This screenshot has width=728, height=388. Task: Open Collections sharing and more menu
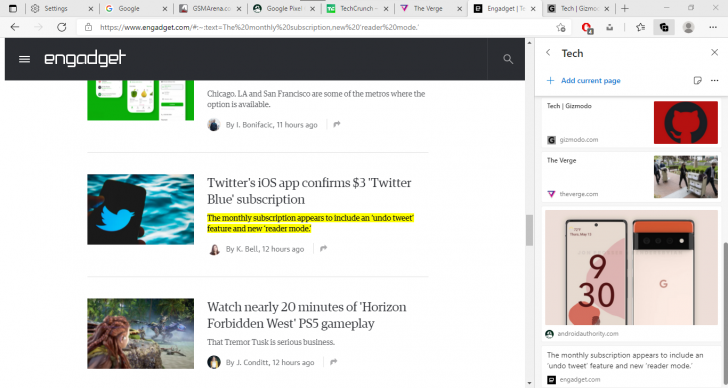pyautogui.click(x=715, y=81)
